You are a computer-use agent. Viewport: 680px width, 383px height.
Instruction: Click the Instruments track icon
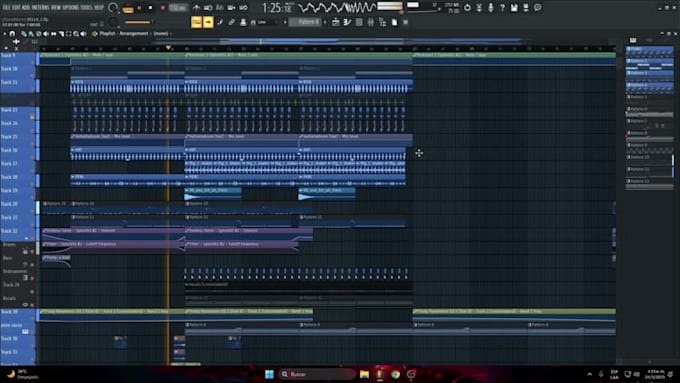pyautogui.click(x=26, y=278)
